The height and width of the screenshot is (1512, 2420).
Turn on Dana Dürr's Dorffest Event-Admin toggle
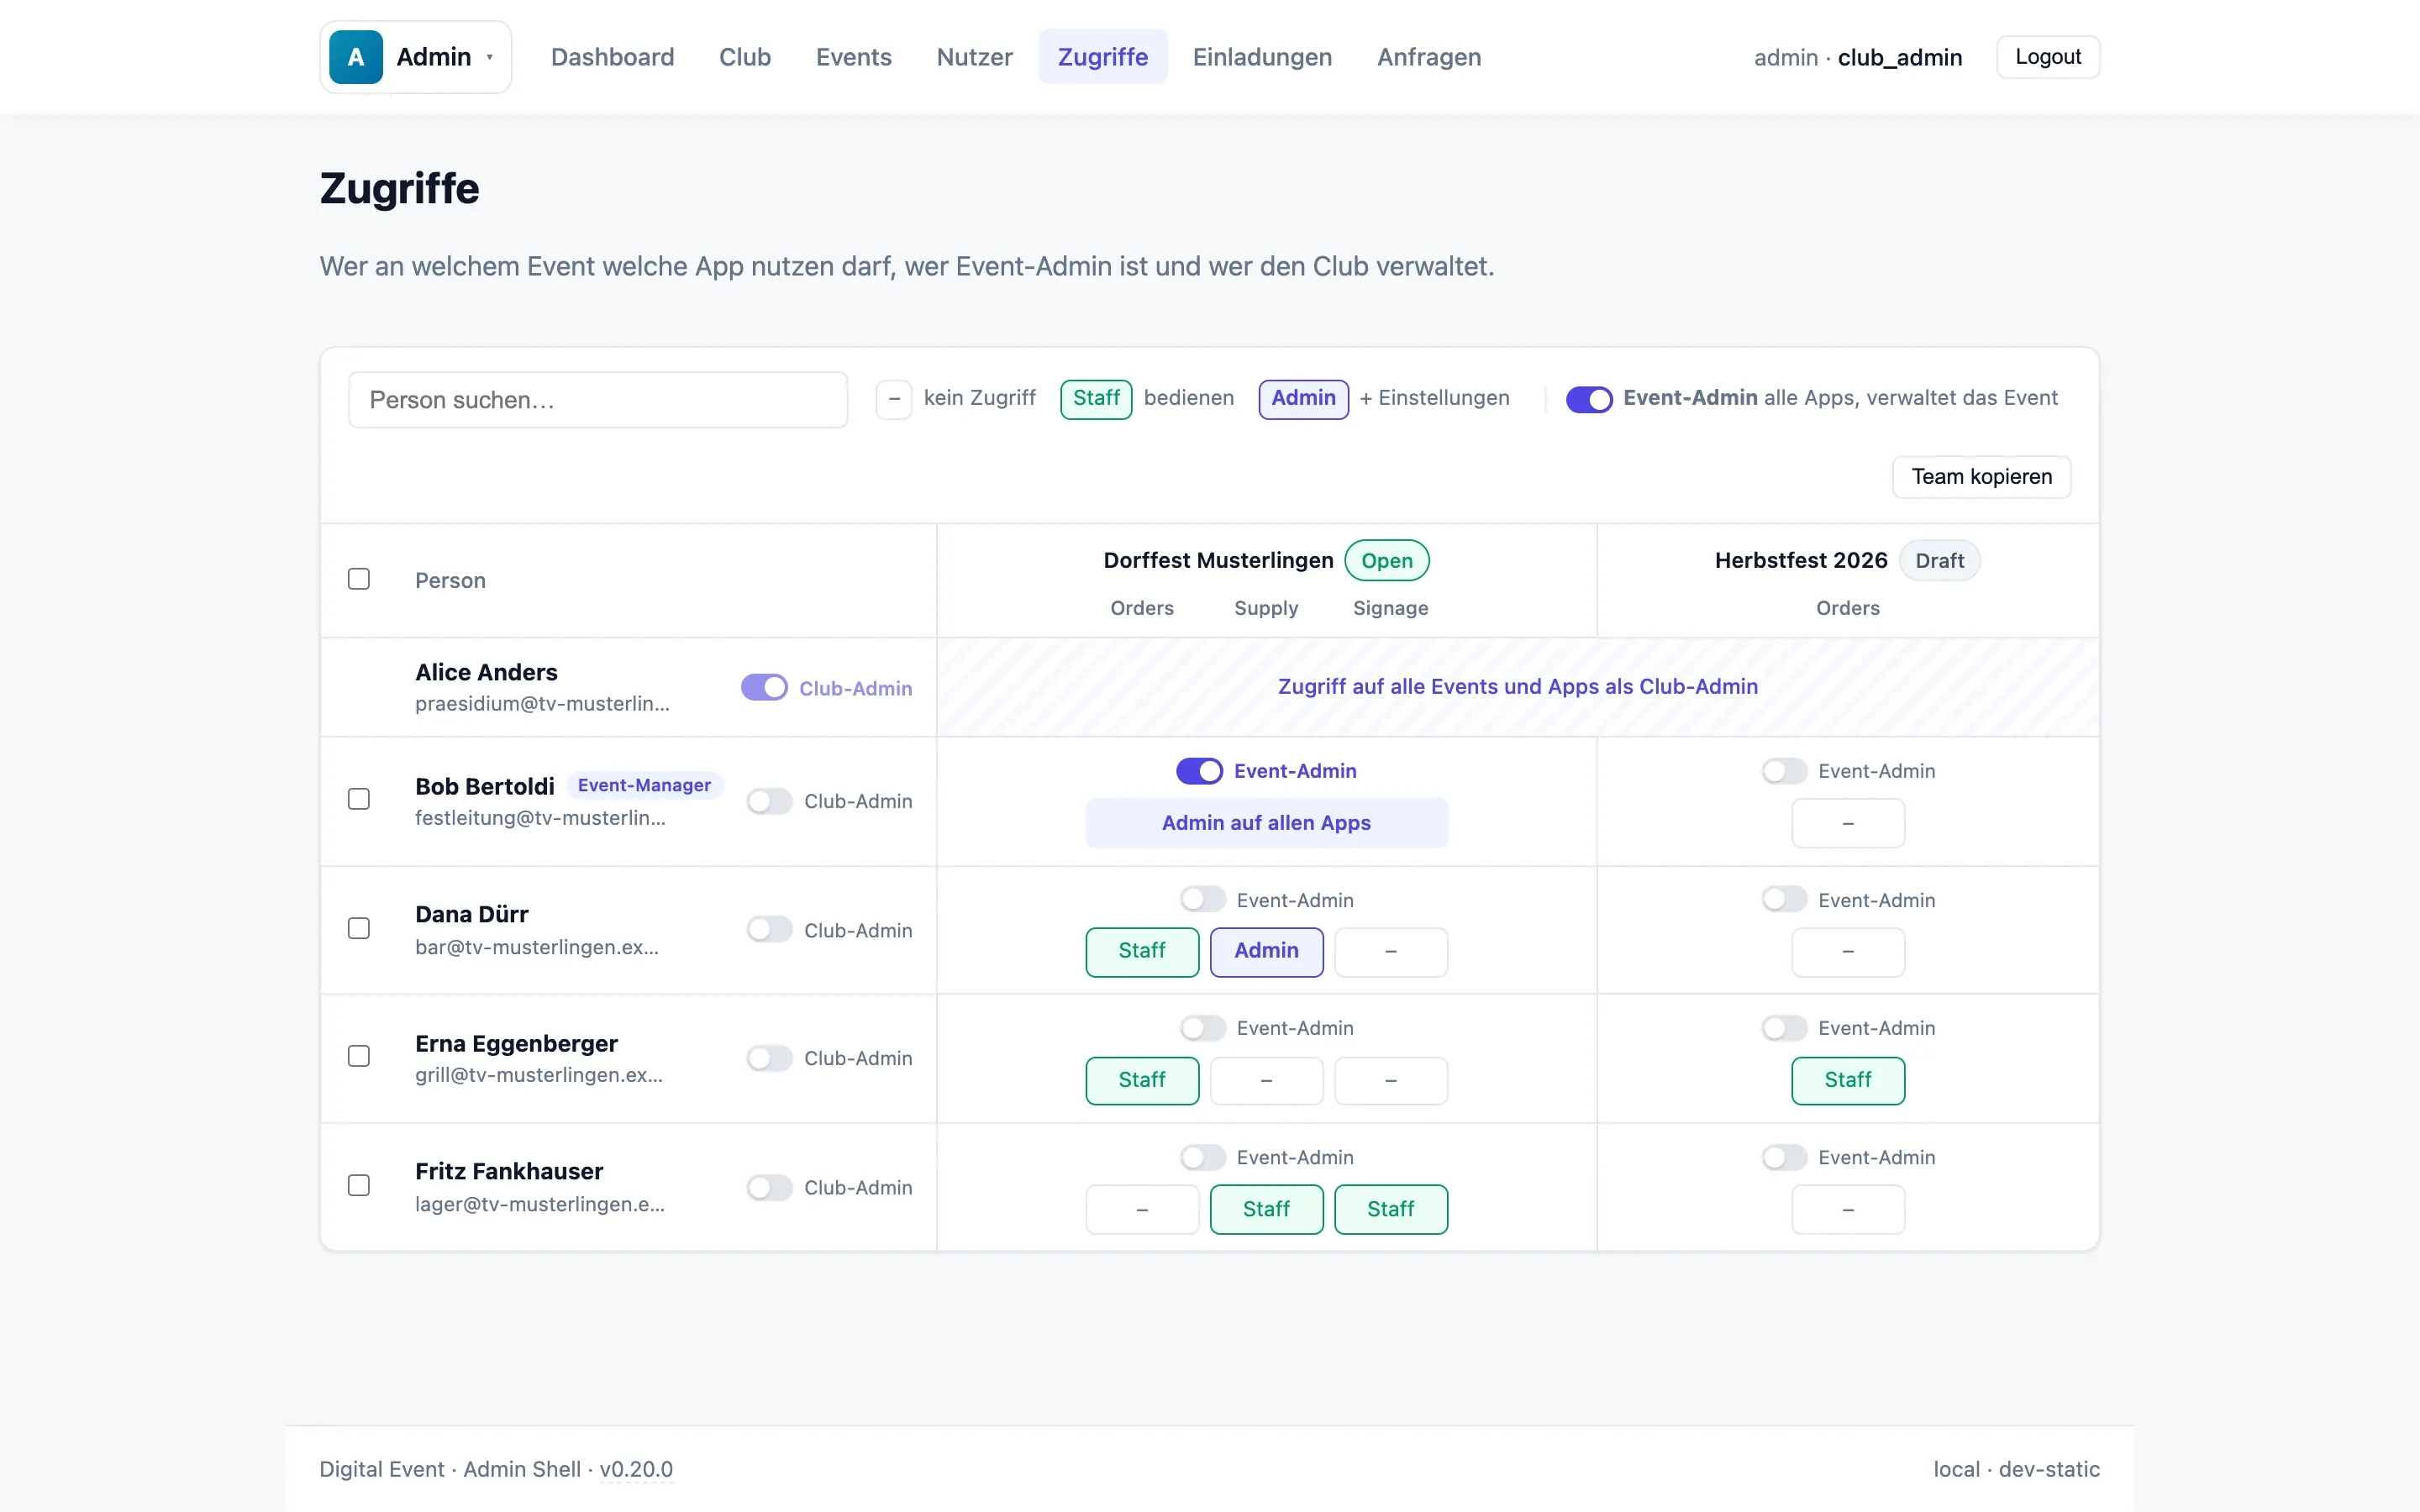pos(1202,900)
